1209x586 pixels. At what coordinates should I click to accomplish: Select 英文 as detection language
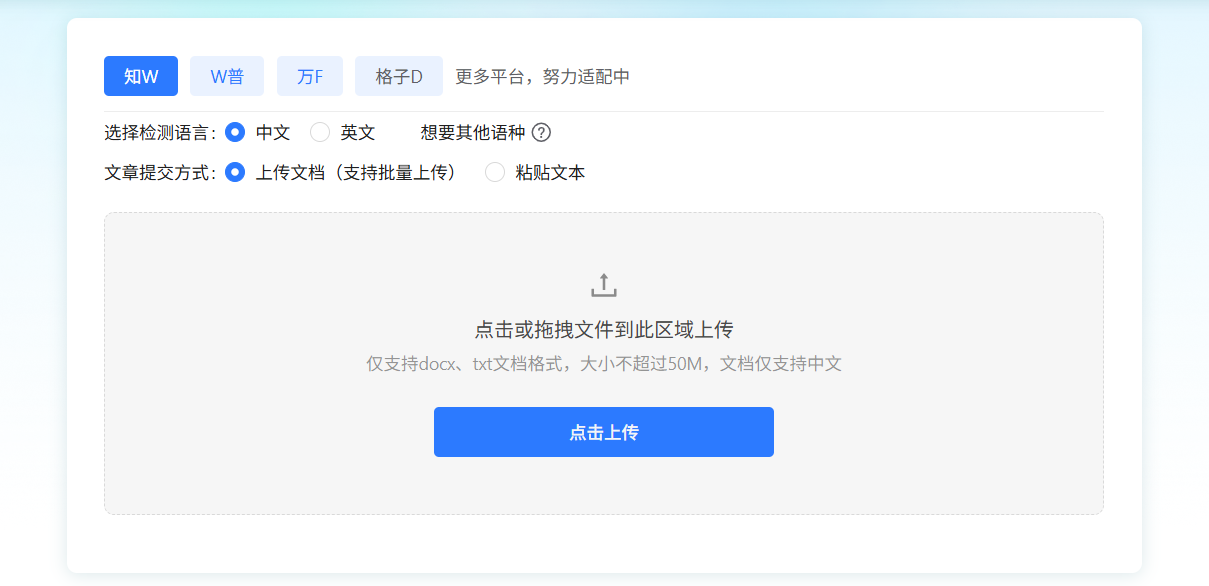click(x=320, y=132)
